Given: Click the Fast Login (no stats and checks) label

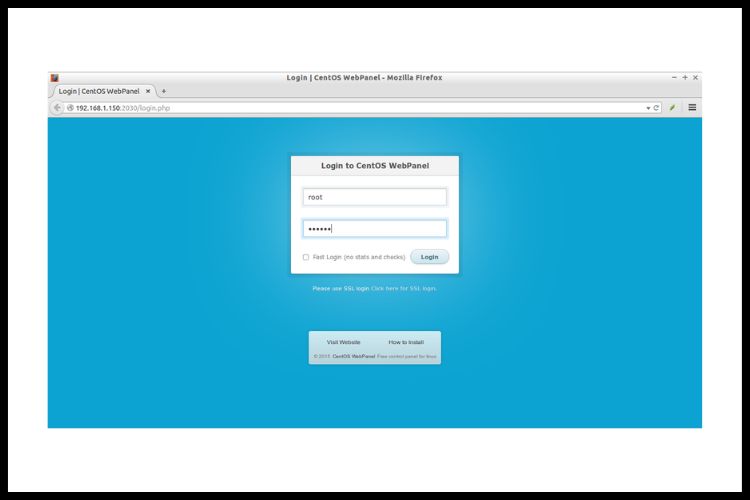Looking at the screenshot, I should pyautogui.click(x=358, y=257).
